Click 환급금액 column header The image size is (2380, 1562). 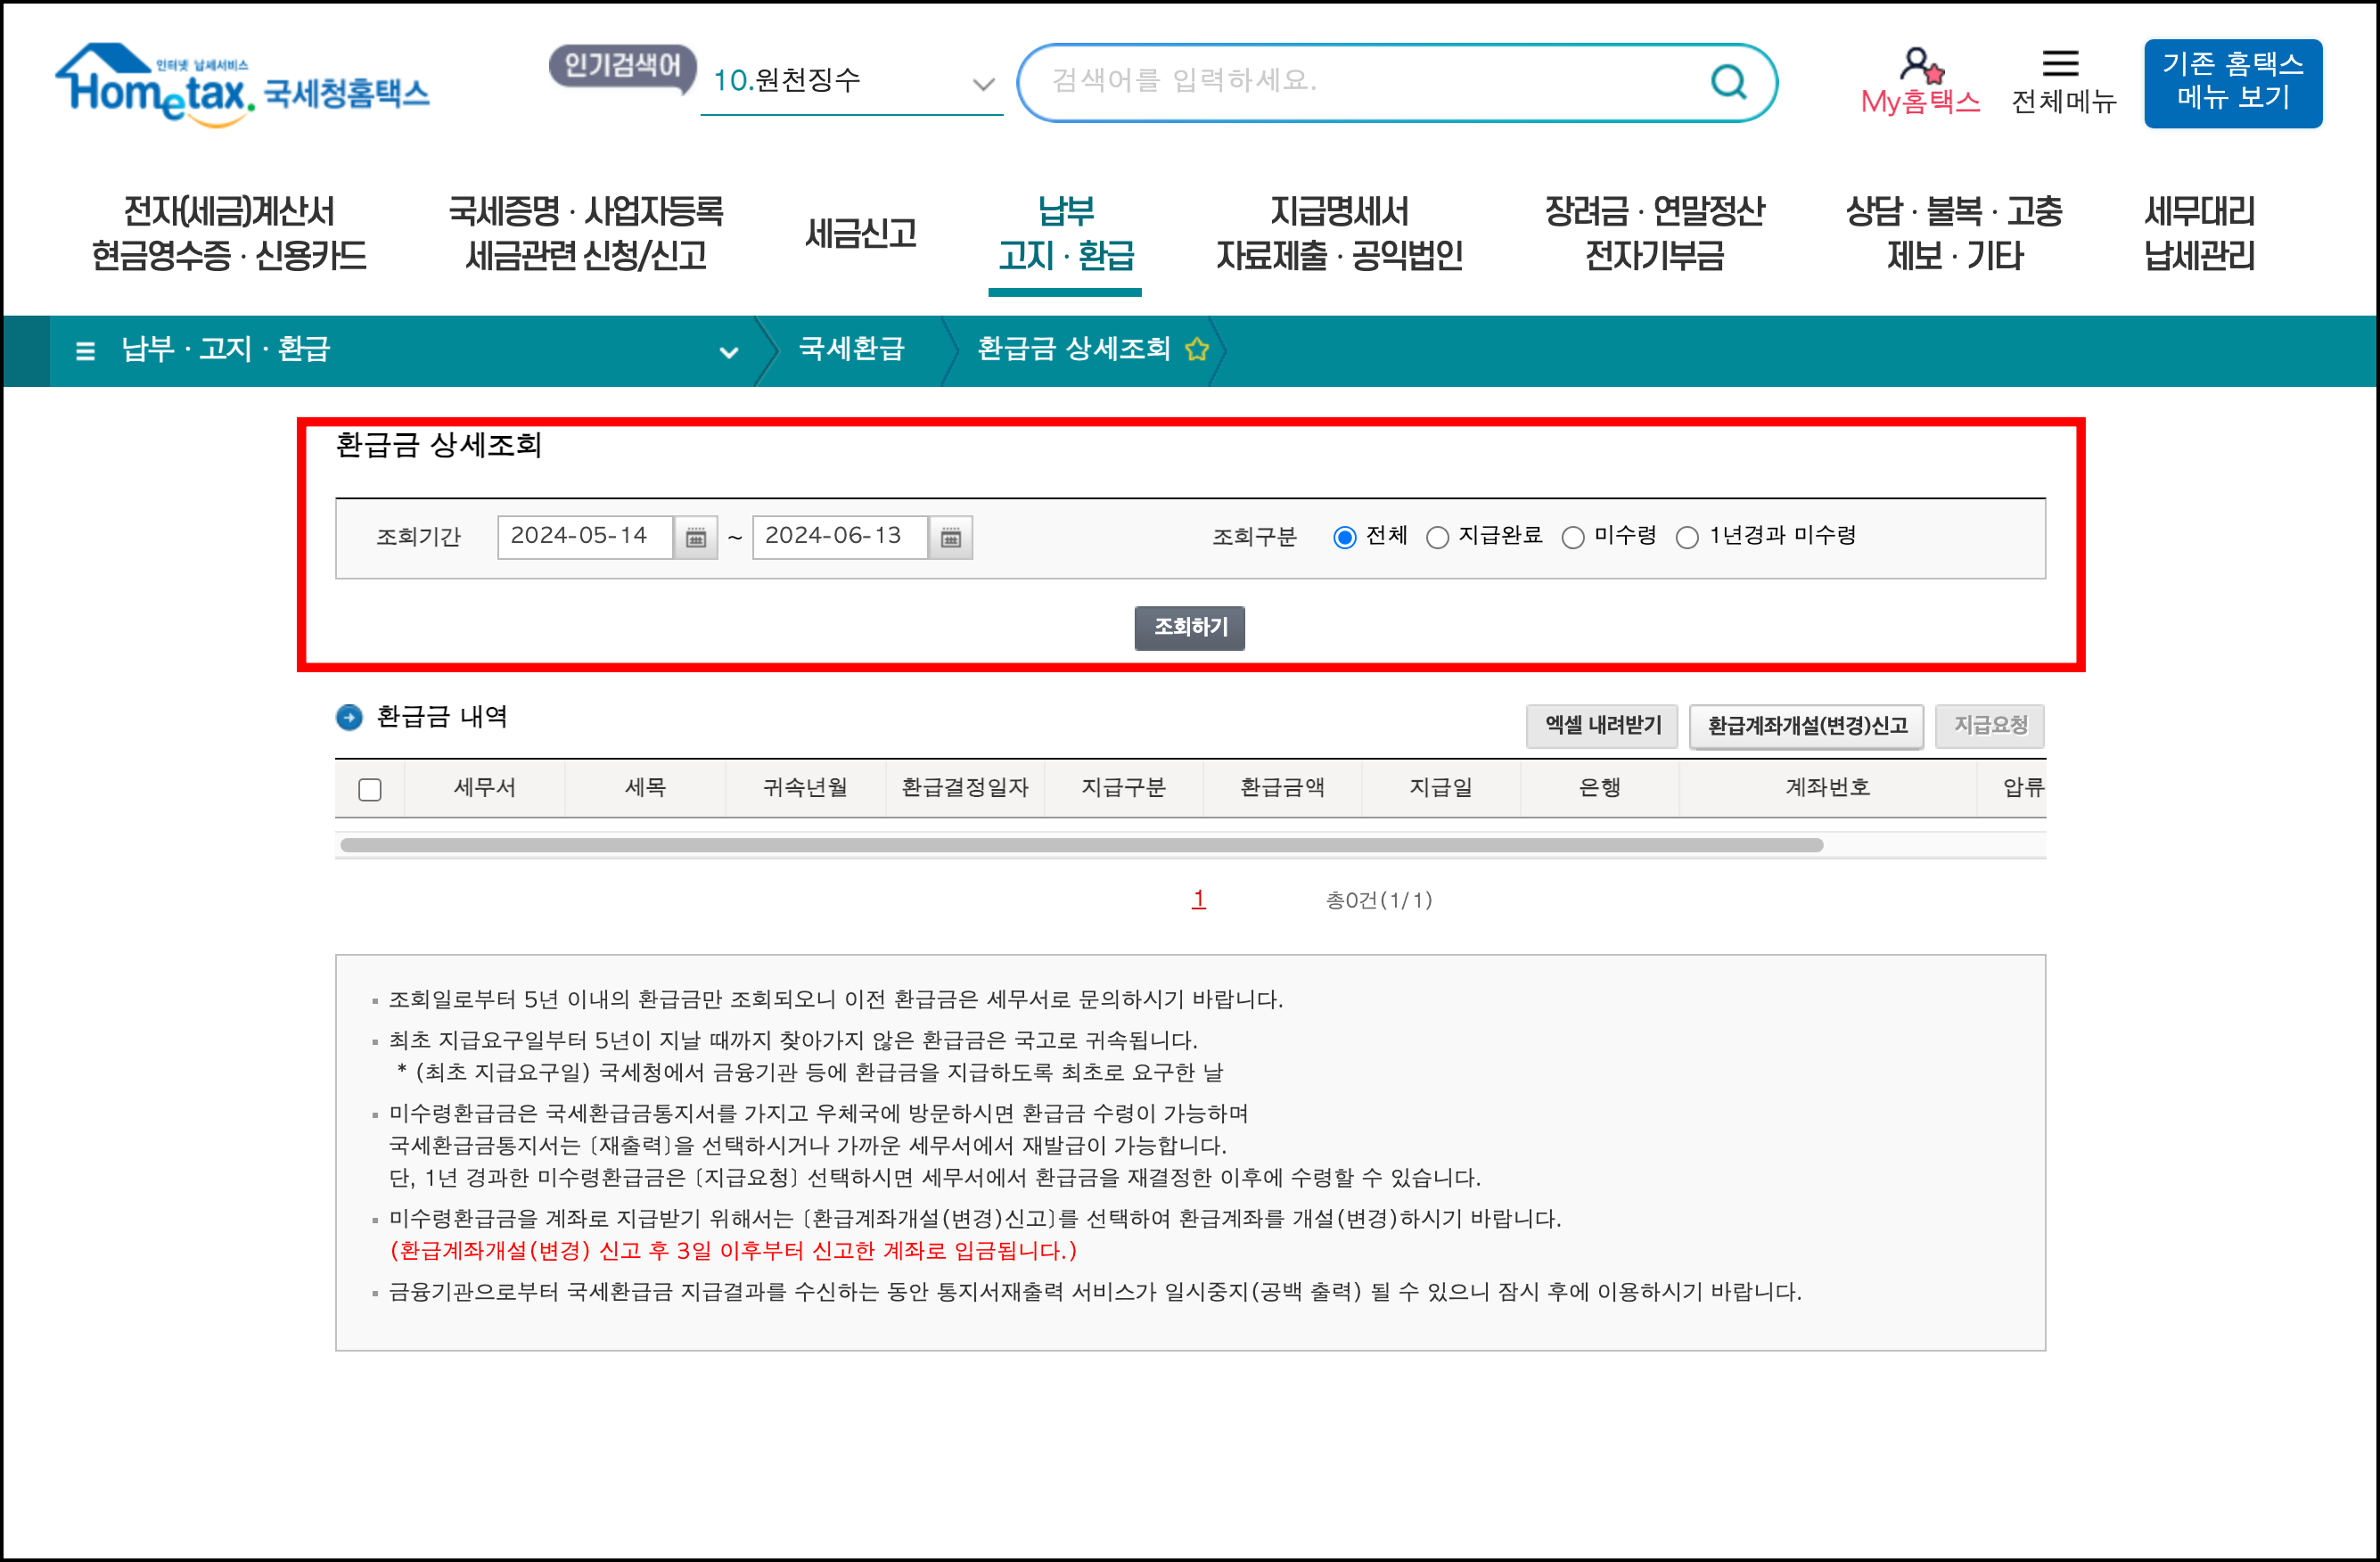(x=1282, y=788)
